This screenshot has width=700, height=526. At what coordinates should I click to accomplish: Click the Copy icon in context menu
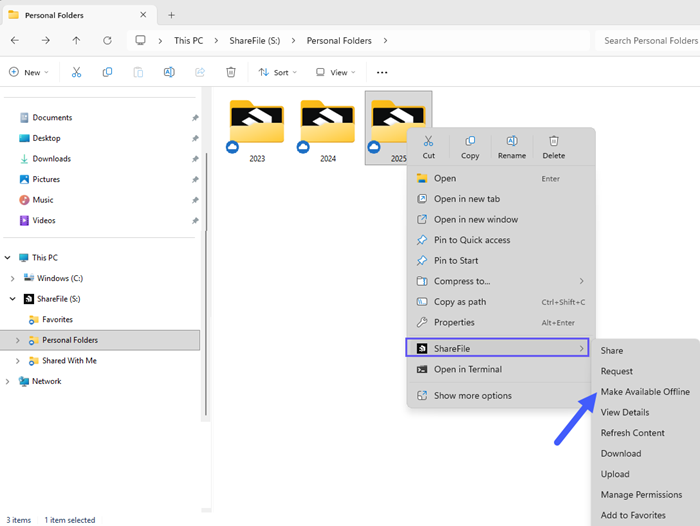pos(470,147)
